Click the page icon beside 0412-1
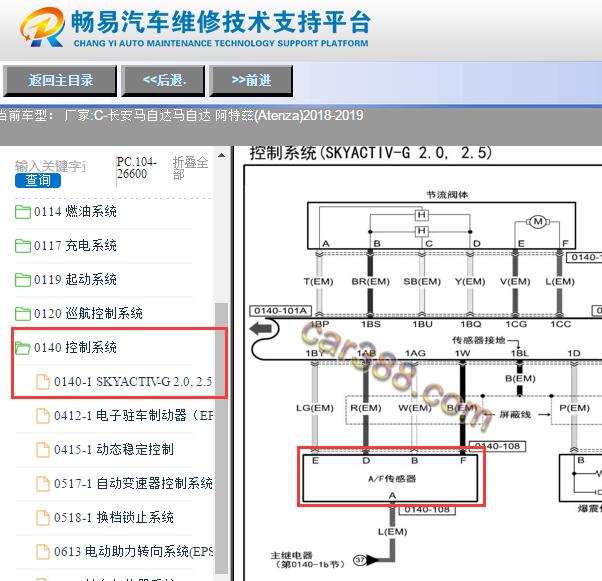Viewport: 602px width, 581px height. point(43,415)
